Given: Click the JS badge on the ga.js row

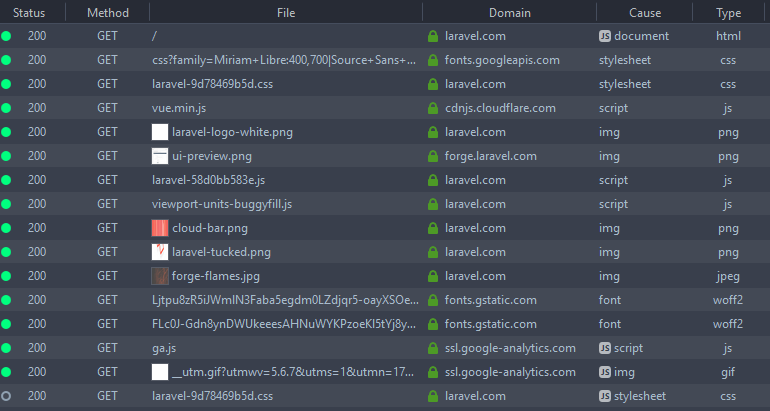Looking at the screenshot, I should 605,348.
